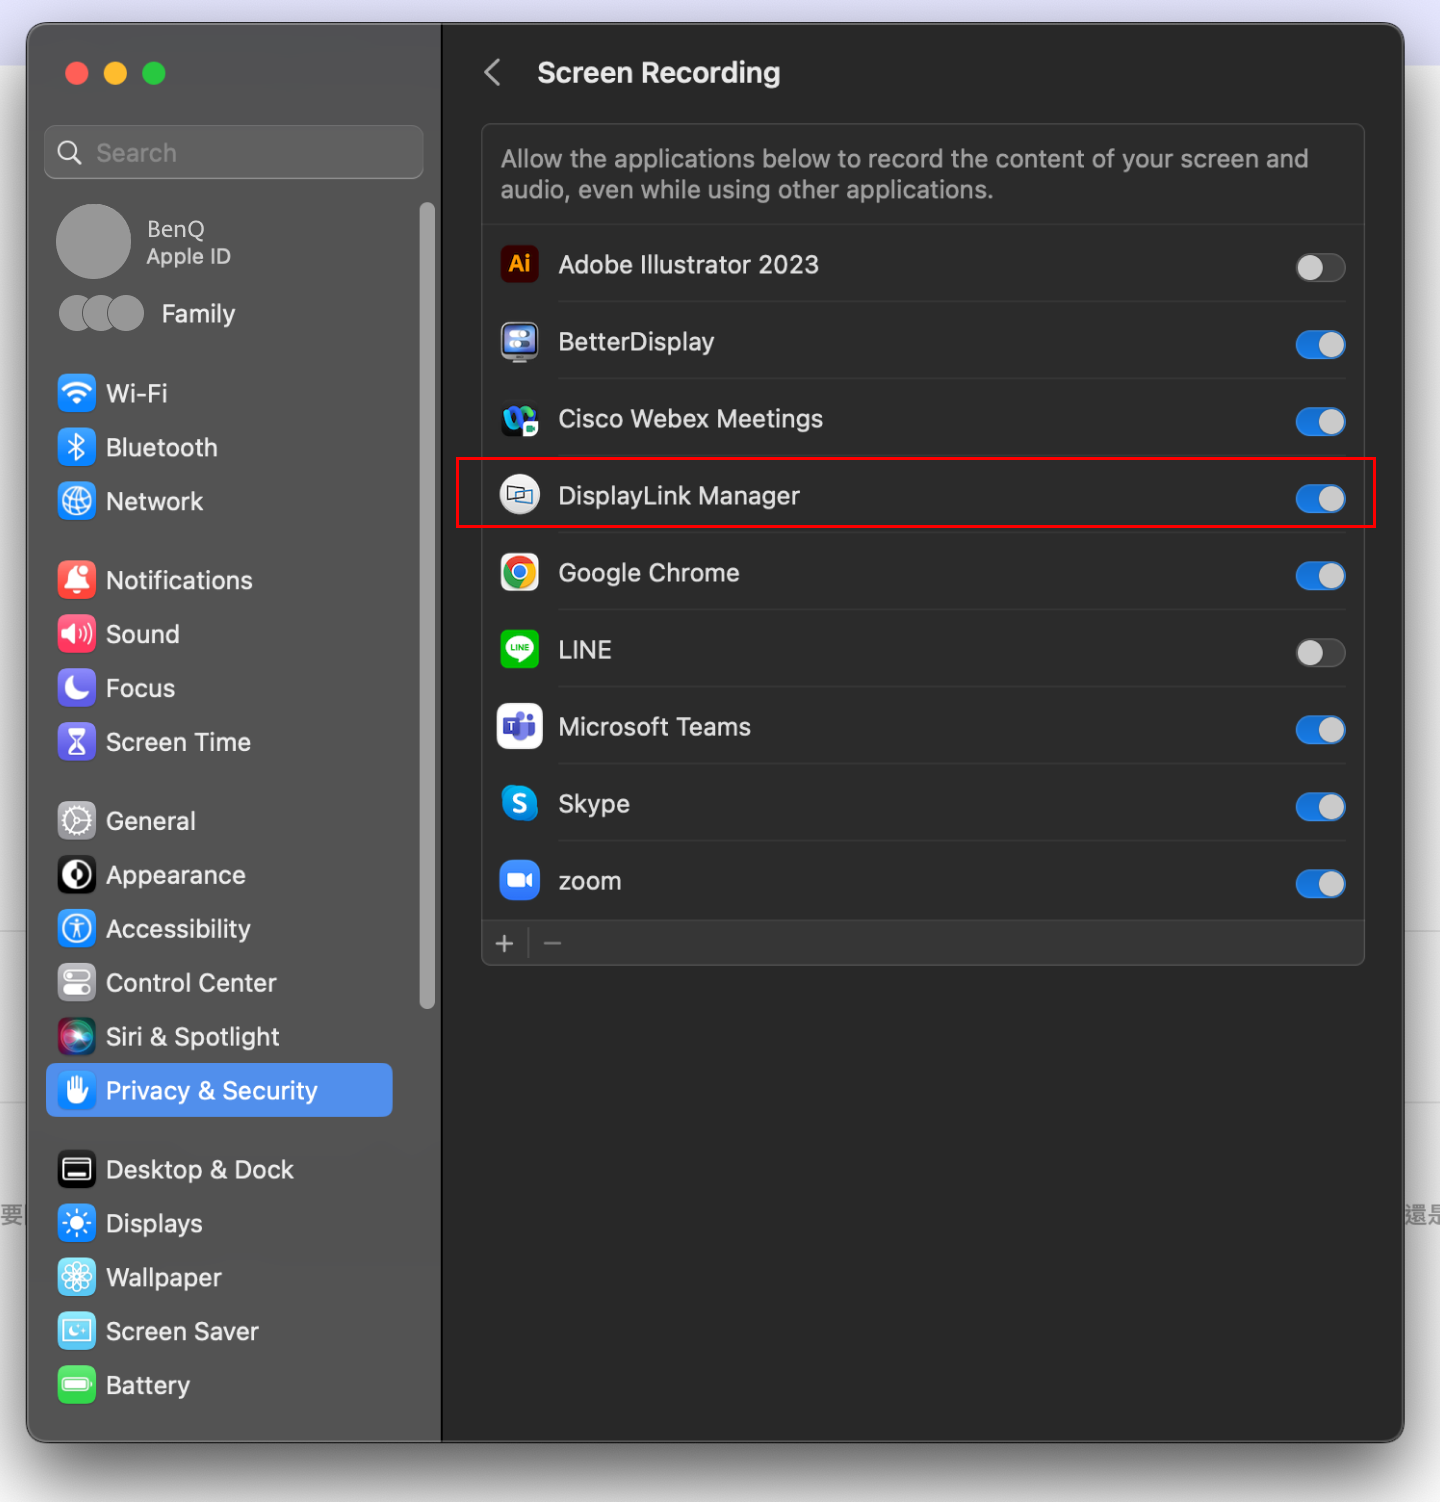
Task: Click the Adobe Illustrator app icon
Action: tap(519, 265)
